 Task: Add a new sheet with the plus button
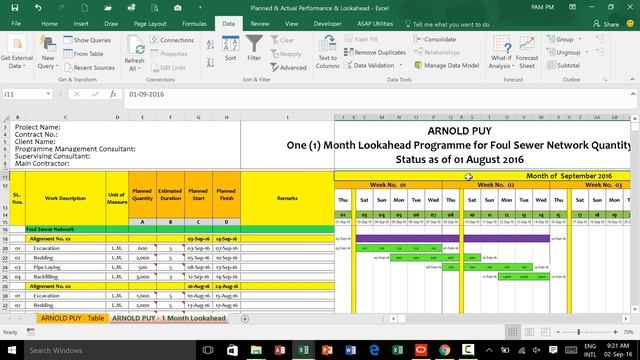coord(245,319)
